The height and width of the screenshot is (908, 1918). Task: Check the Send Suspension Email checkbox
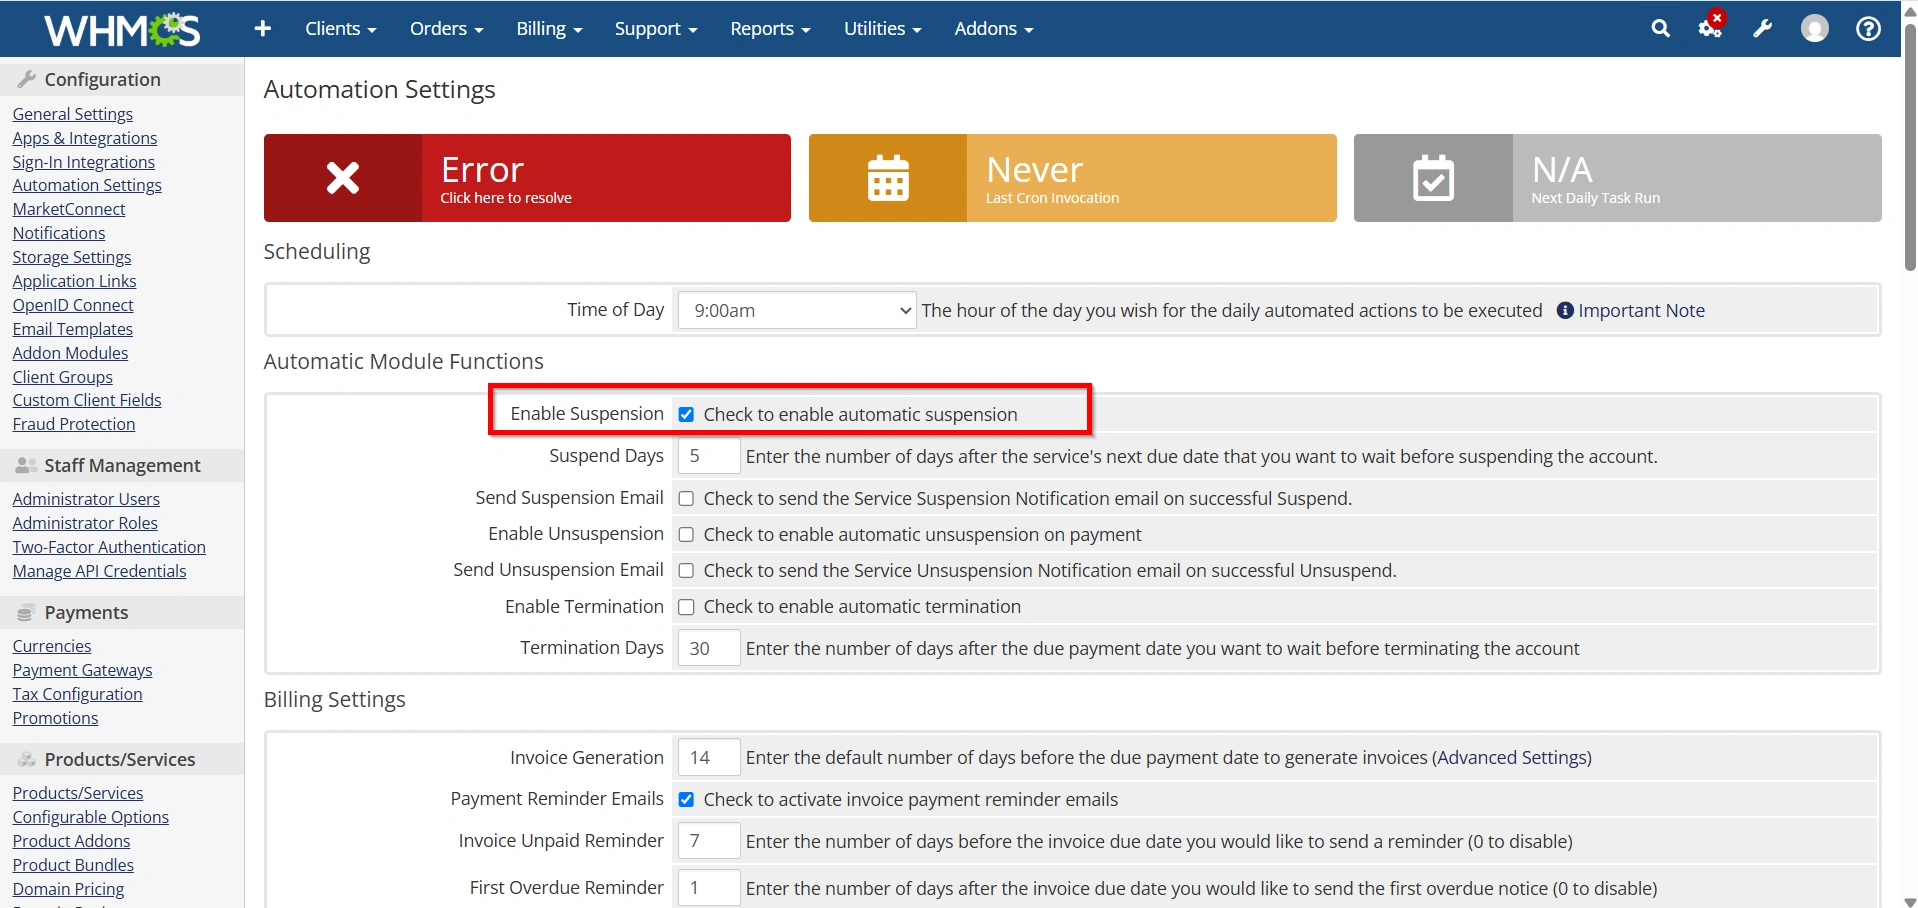click(686, 498)
